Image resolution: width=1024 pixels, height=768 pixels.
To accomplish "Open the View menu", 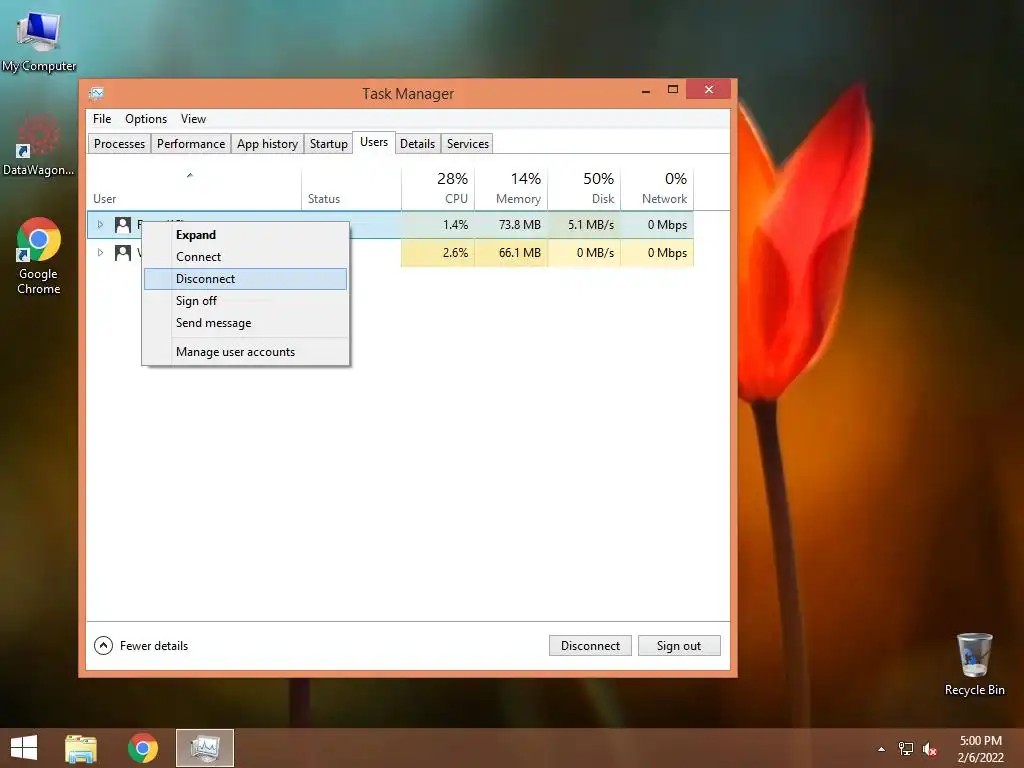I will click(x=193, y=119).
